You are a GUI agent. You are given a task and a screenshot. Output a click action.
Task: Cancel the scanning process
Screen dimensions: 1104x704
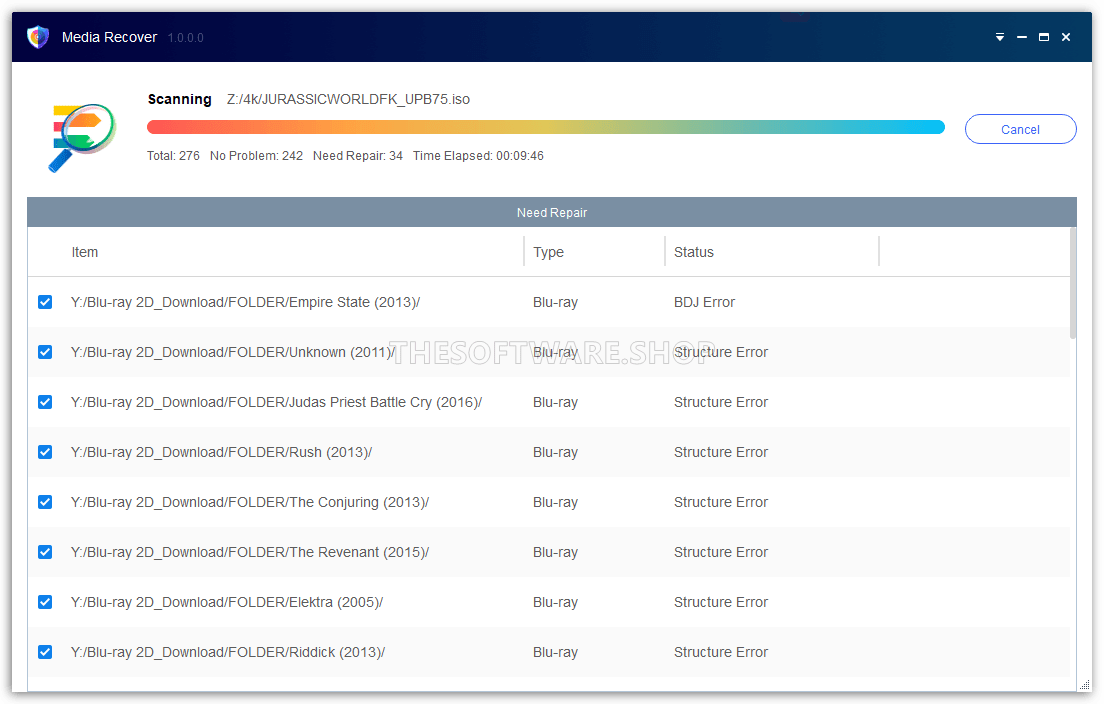[x=1020, y=129]
